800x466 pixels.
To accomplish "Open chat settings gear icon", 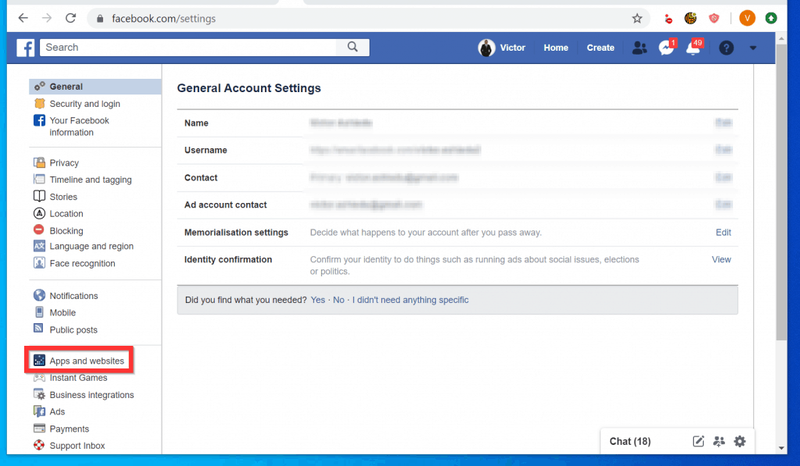I will (739, 441).
